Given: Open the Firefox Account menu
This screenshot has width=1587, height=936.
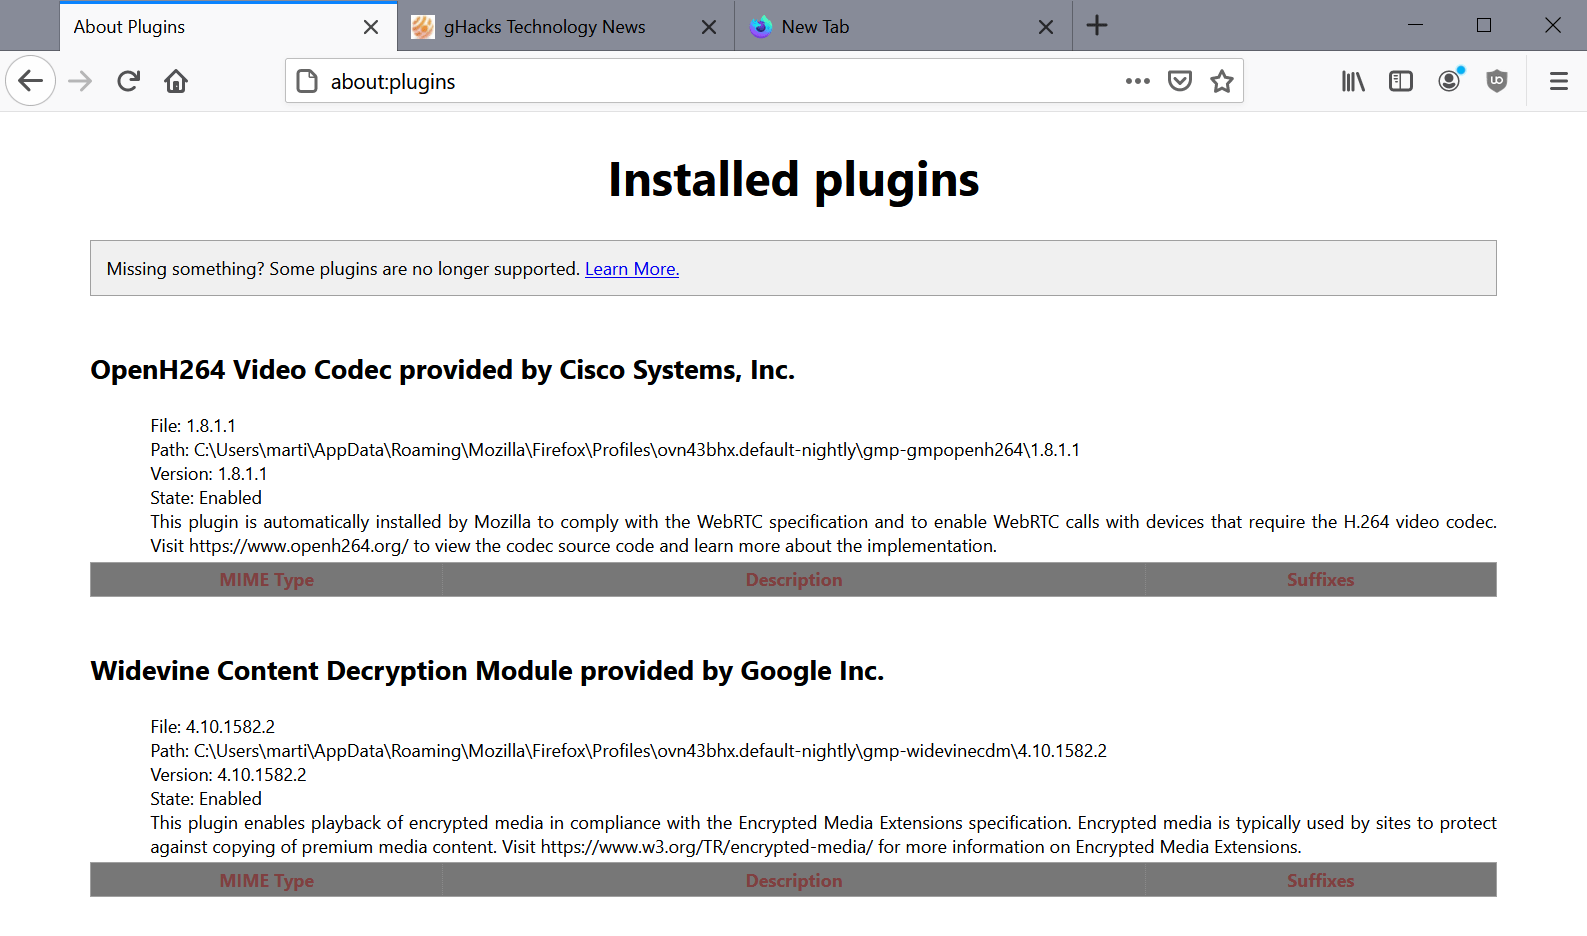Looking at the screenshot, I should pos(1449,81).
